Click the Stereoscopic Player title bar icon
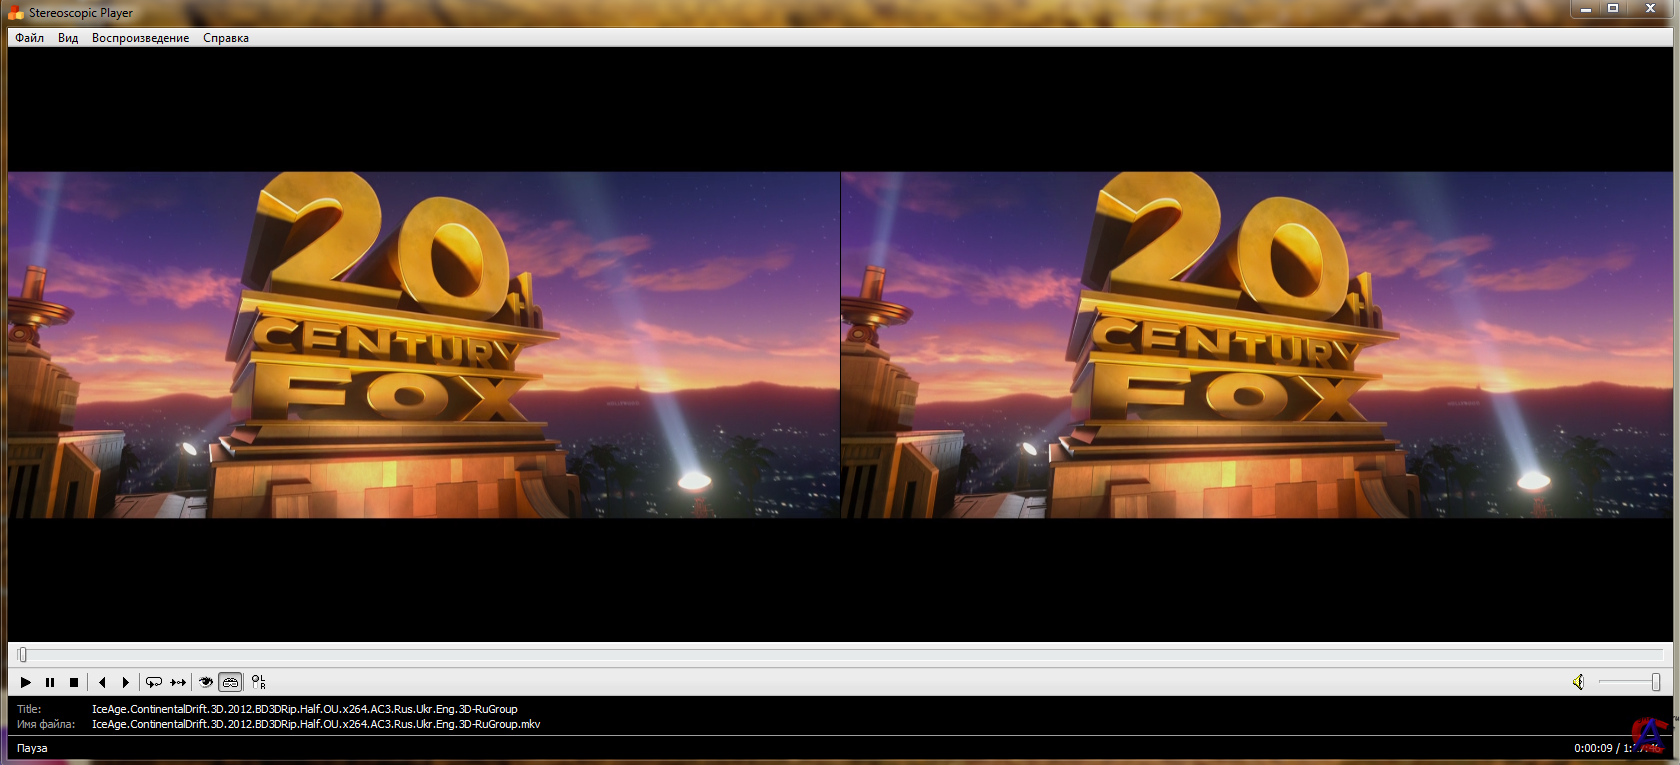 (x=15, y=13)
